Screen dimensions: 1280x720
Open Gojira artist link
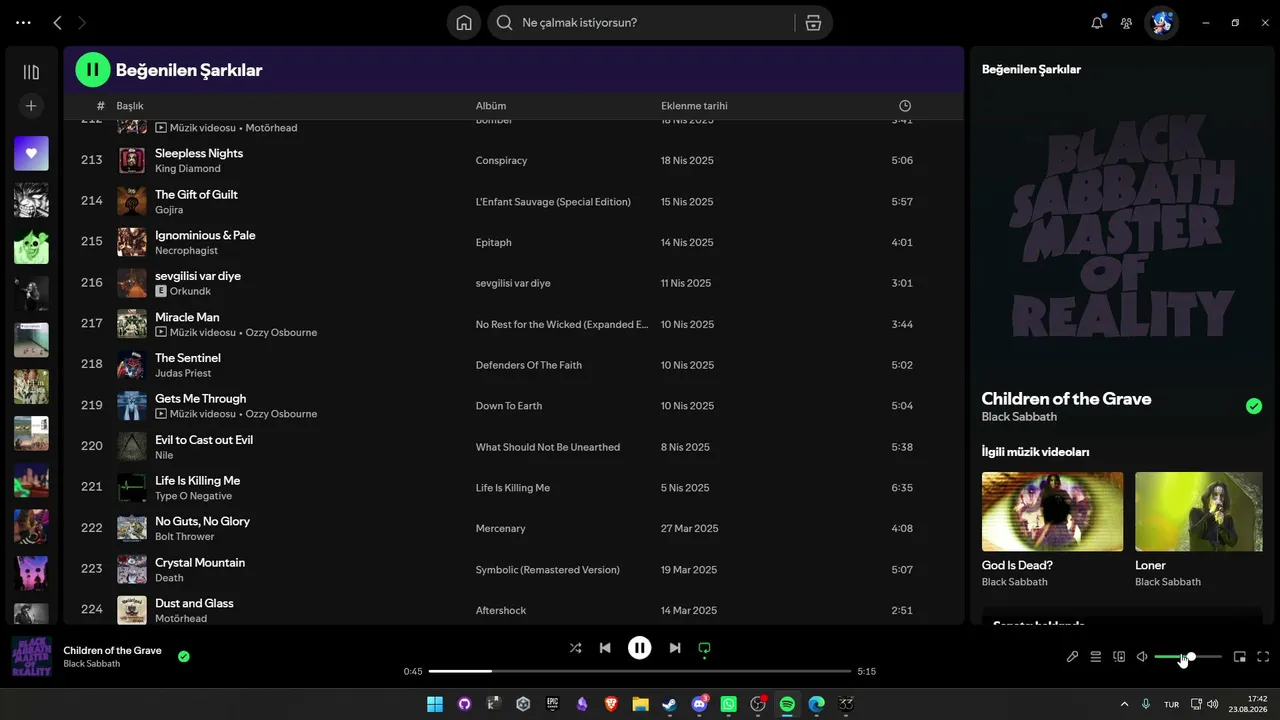coord(169,210)
